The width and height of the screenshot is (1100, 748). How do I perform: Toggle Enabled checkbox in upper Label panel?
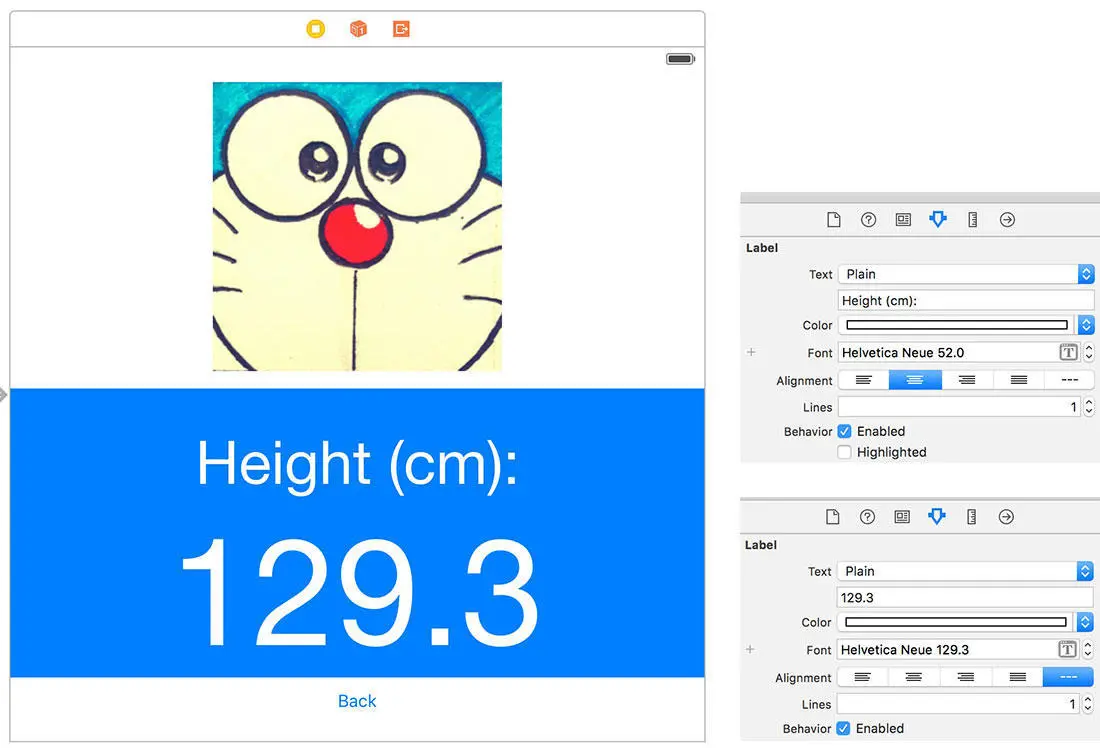coord(845,432)
